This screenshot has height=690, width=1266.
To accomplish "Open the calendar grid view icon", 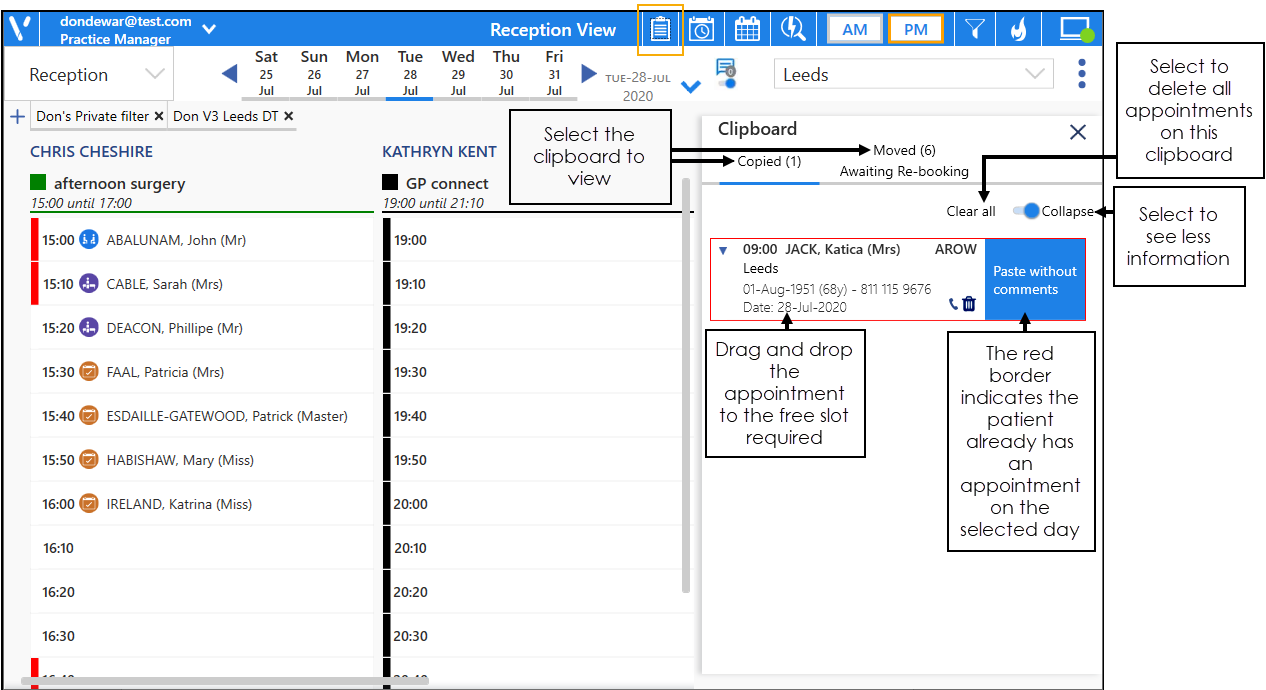I will tap(747, 29).
